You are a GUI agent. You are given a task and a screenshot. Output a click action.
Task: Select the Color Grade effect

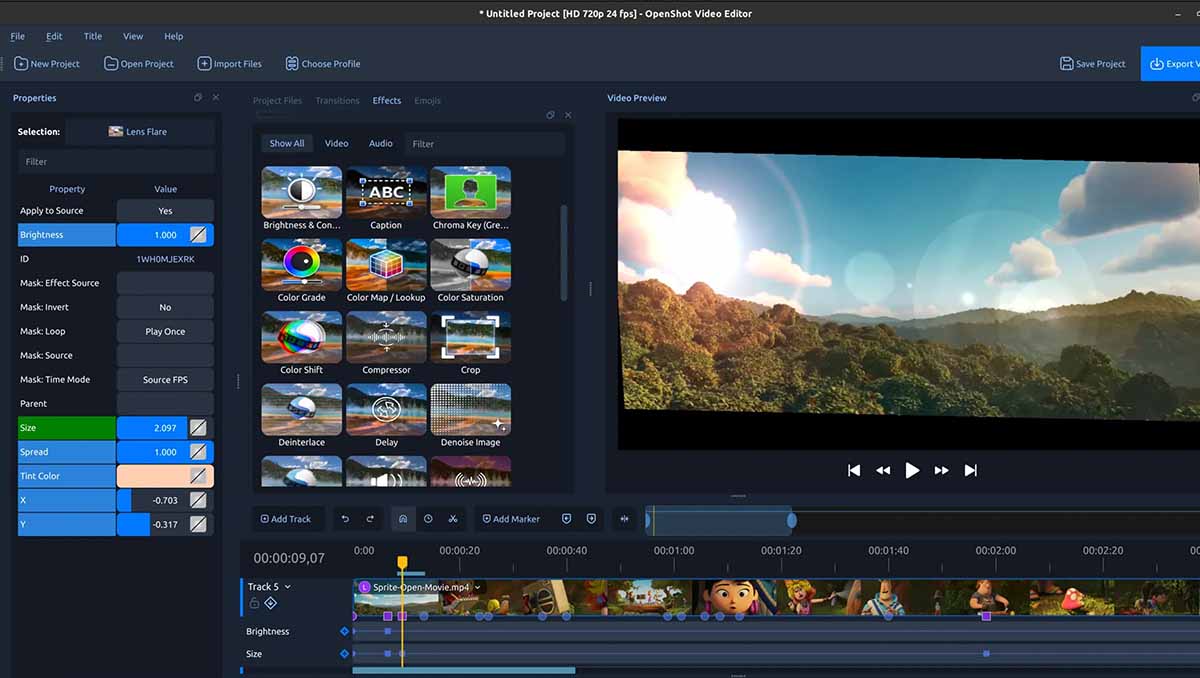(301, 271)
